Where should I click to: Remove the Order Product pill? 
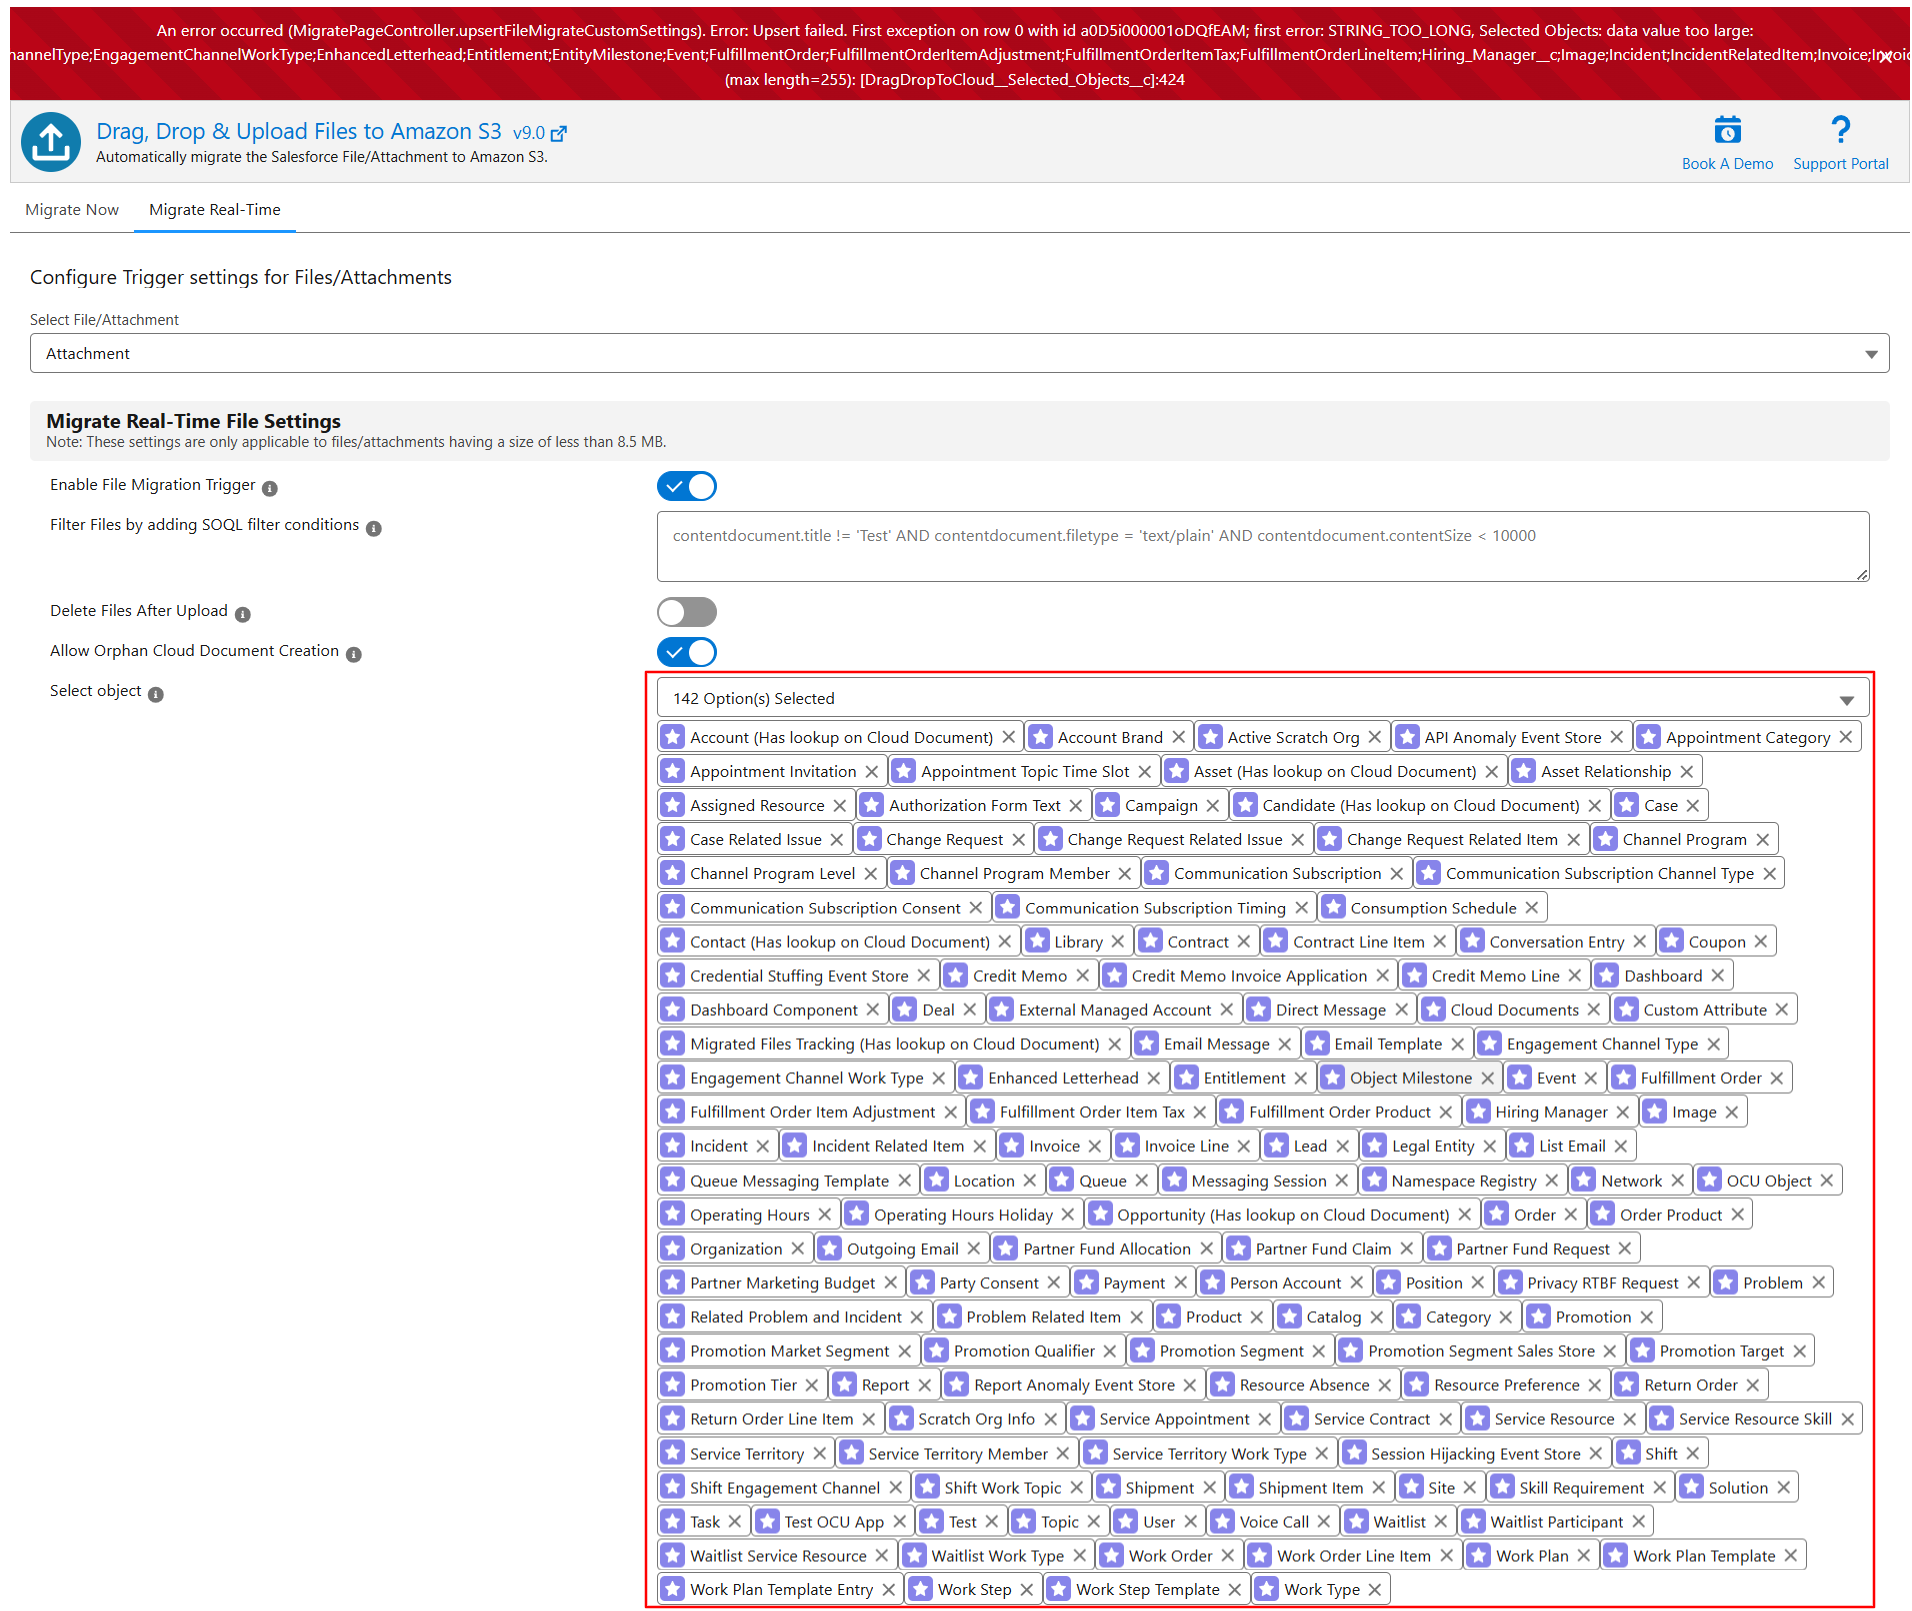click(1738, 1214)
